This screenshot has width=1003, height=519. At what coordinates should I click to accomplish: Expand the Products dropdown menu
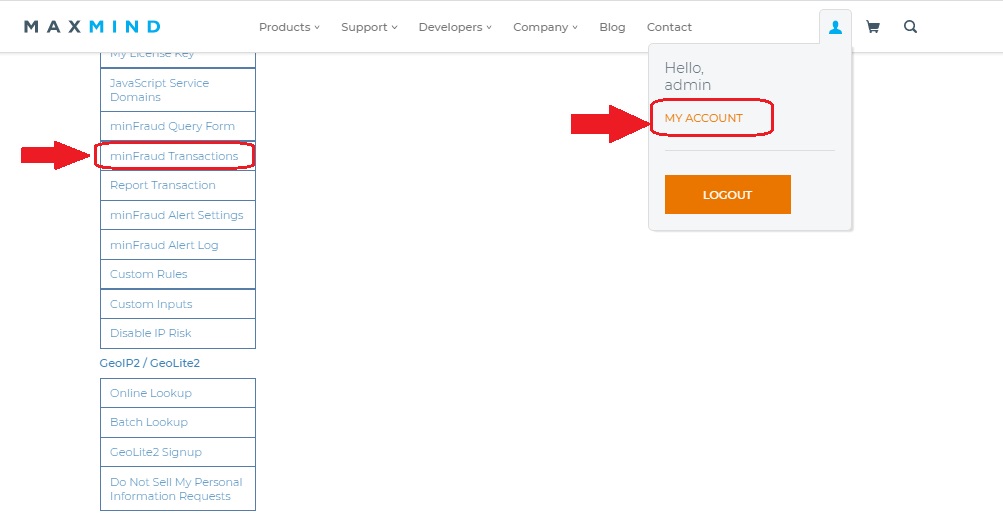289,27
